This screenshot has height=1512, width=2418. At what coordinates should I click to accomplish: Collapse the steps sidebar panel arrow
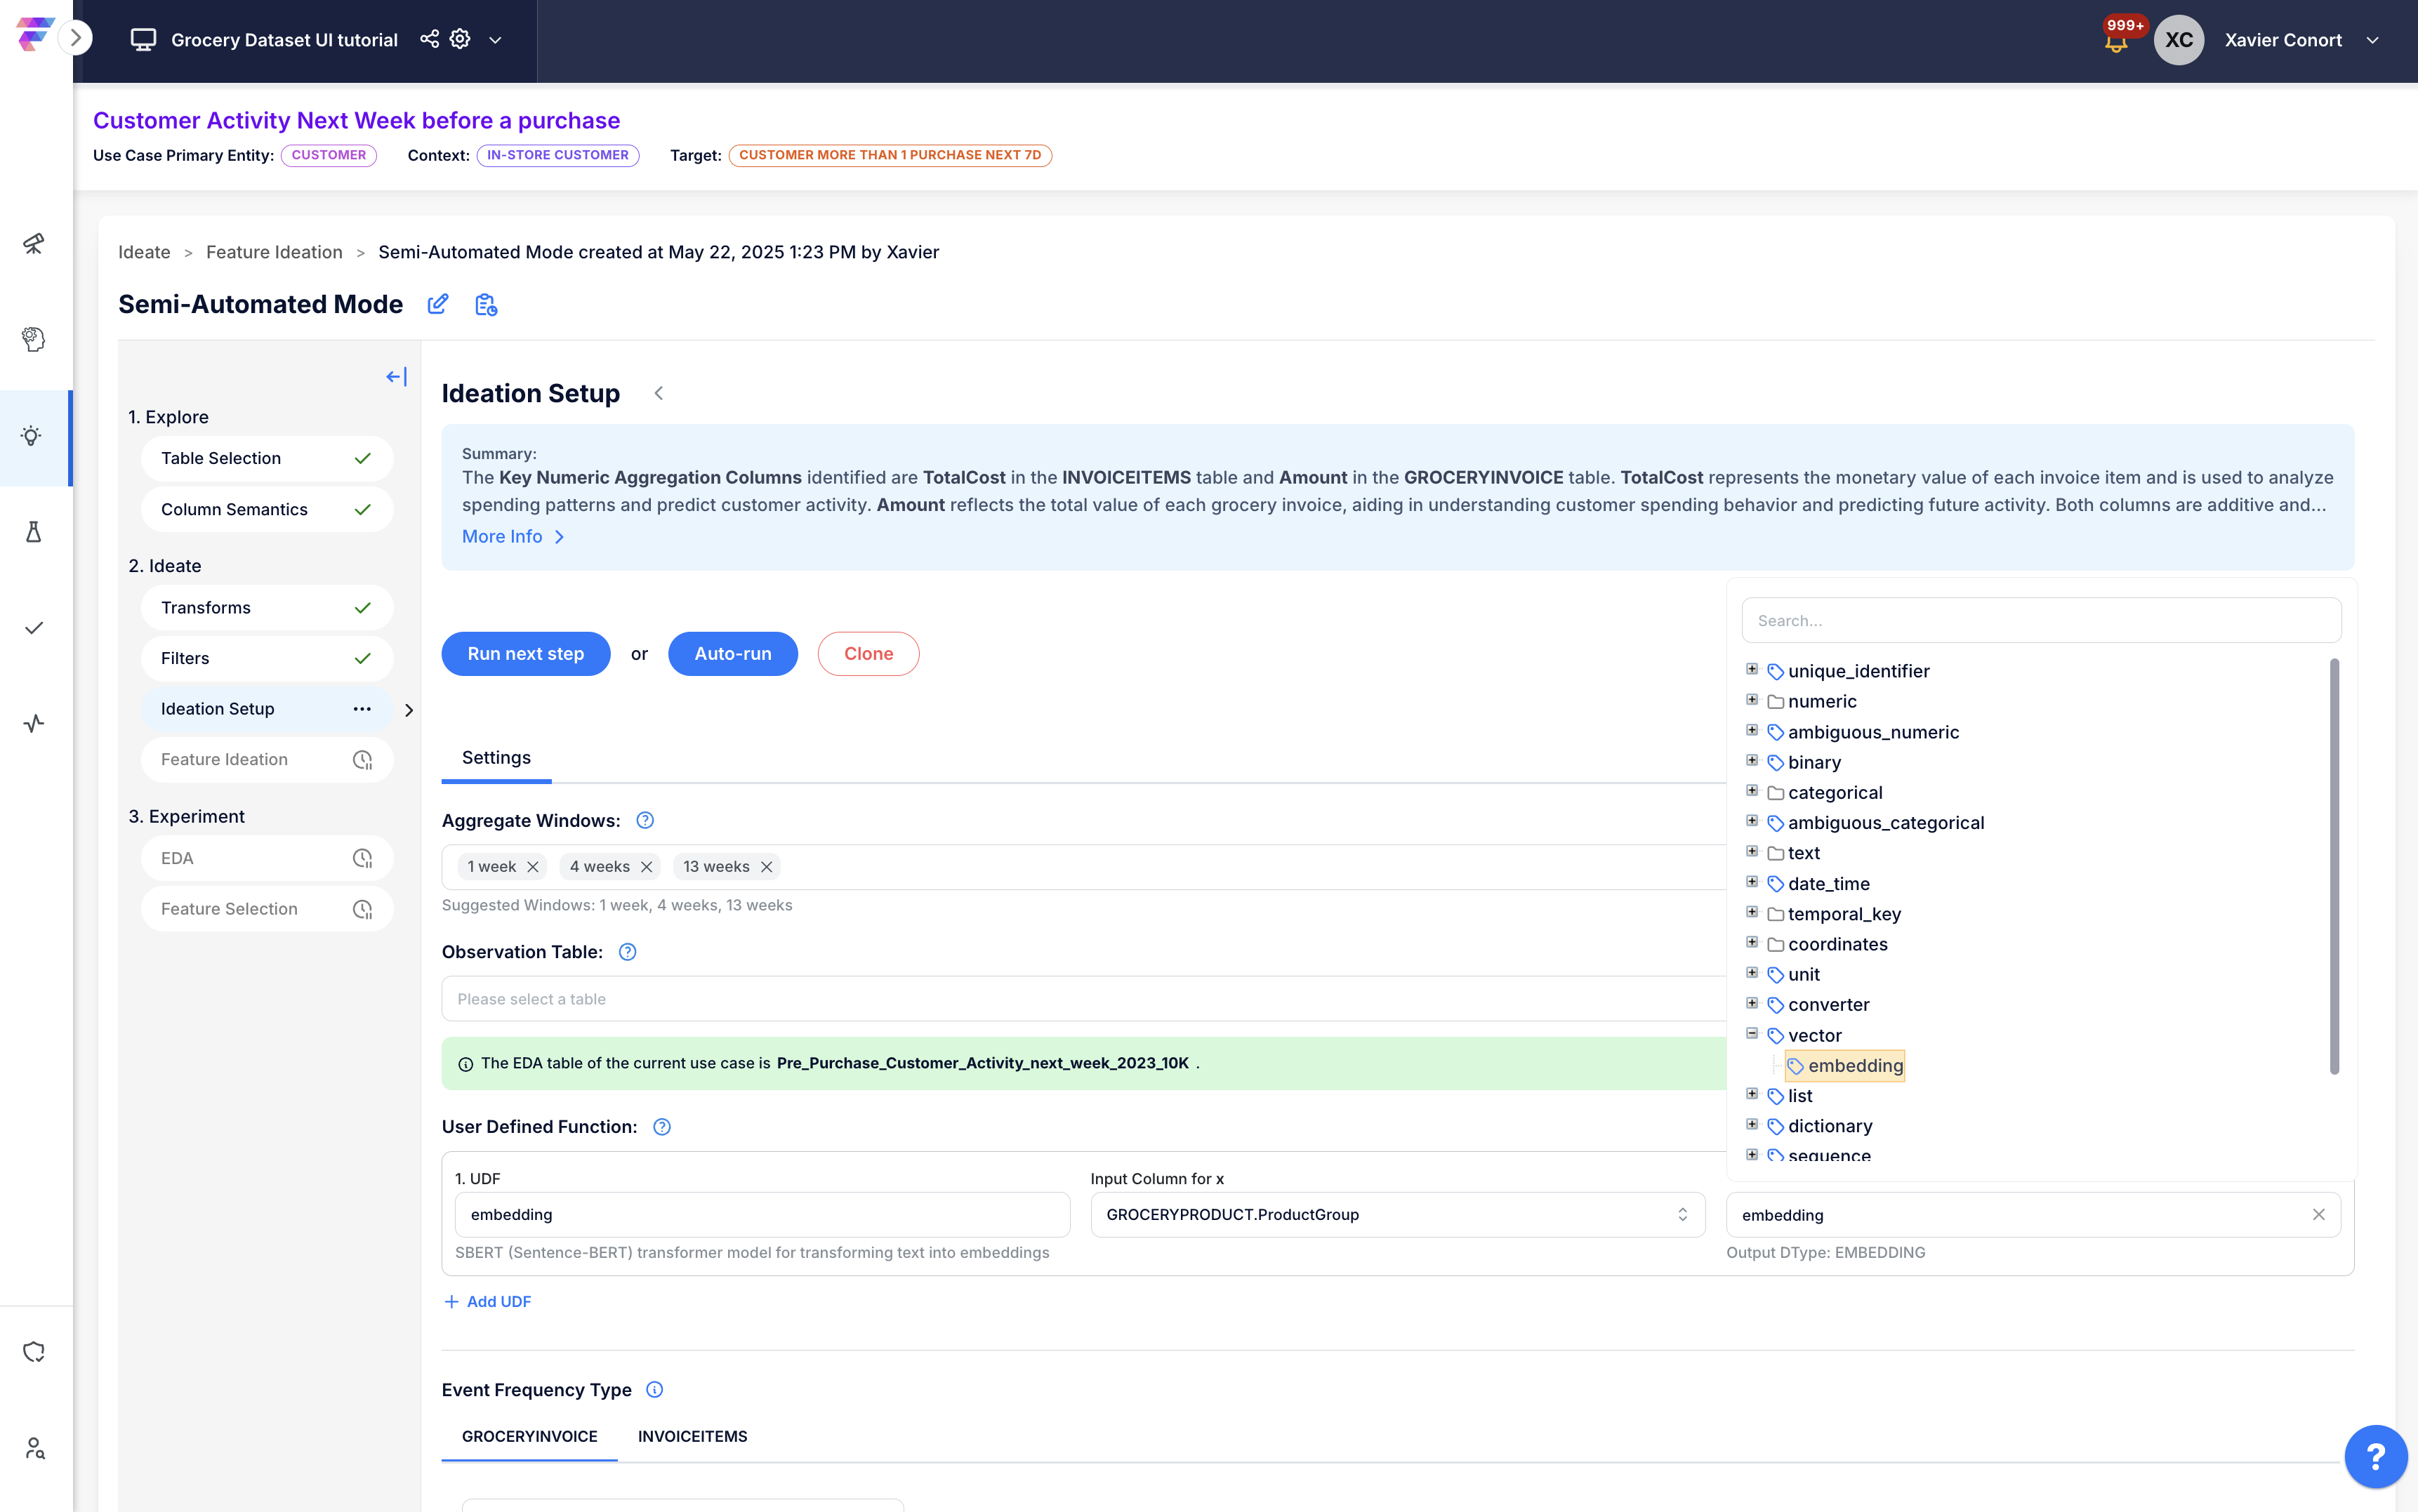pos(397,377)
